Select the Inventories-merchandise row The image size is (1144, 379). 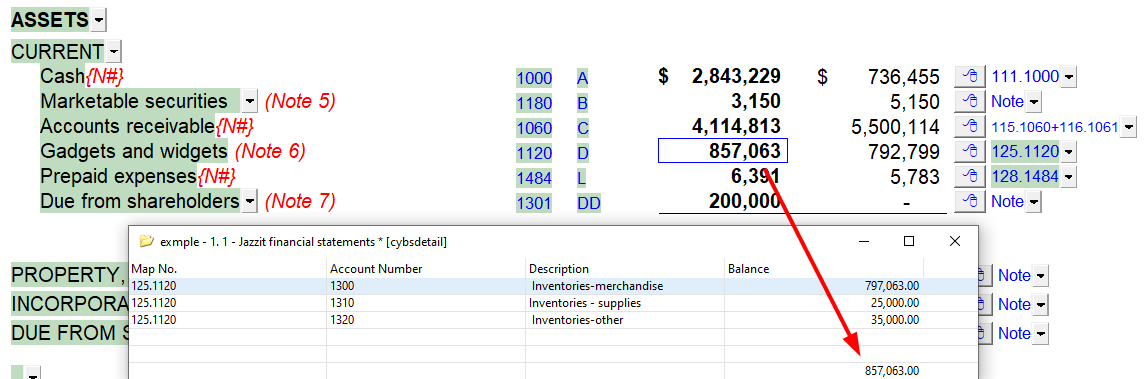tap(552, 286)
